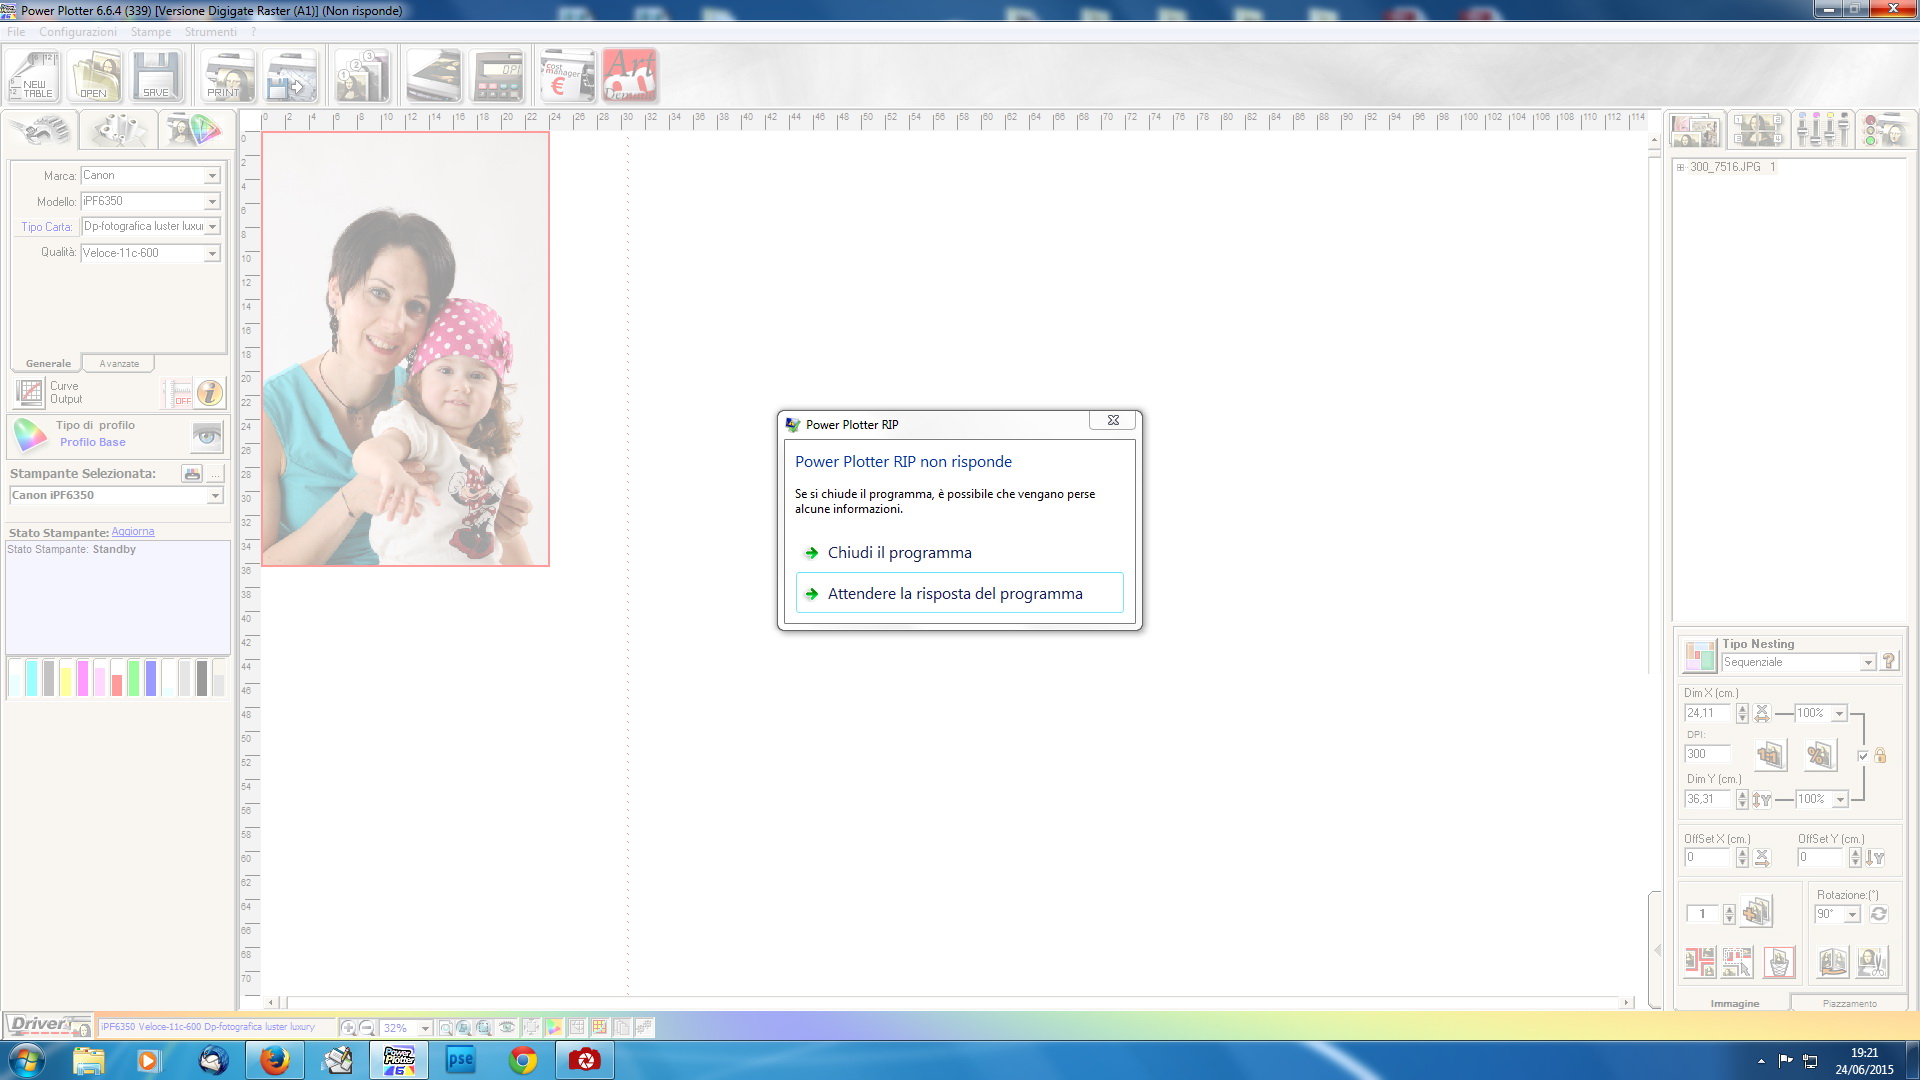The image size is (1920, 1080).
Task: Click the Aggiorna link
Action: coord(133,532)
